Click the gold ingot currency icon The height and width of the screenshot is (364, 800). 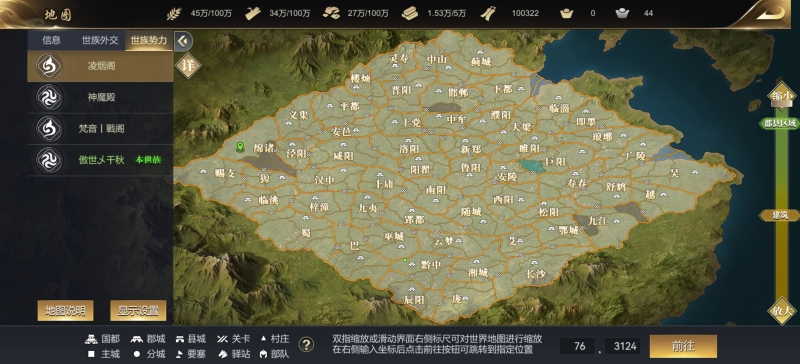point(567,13)
